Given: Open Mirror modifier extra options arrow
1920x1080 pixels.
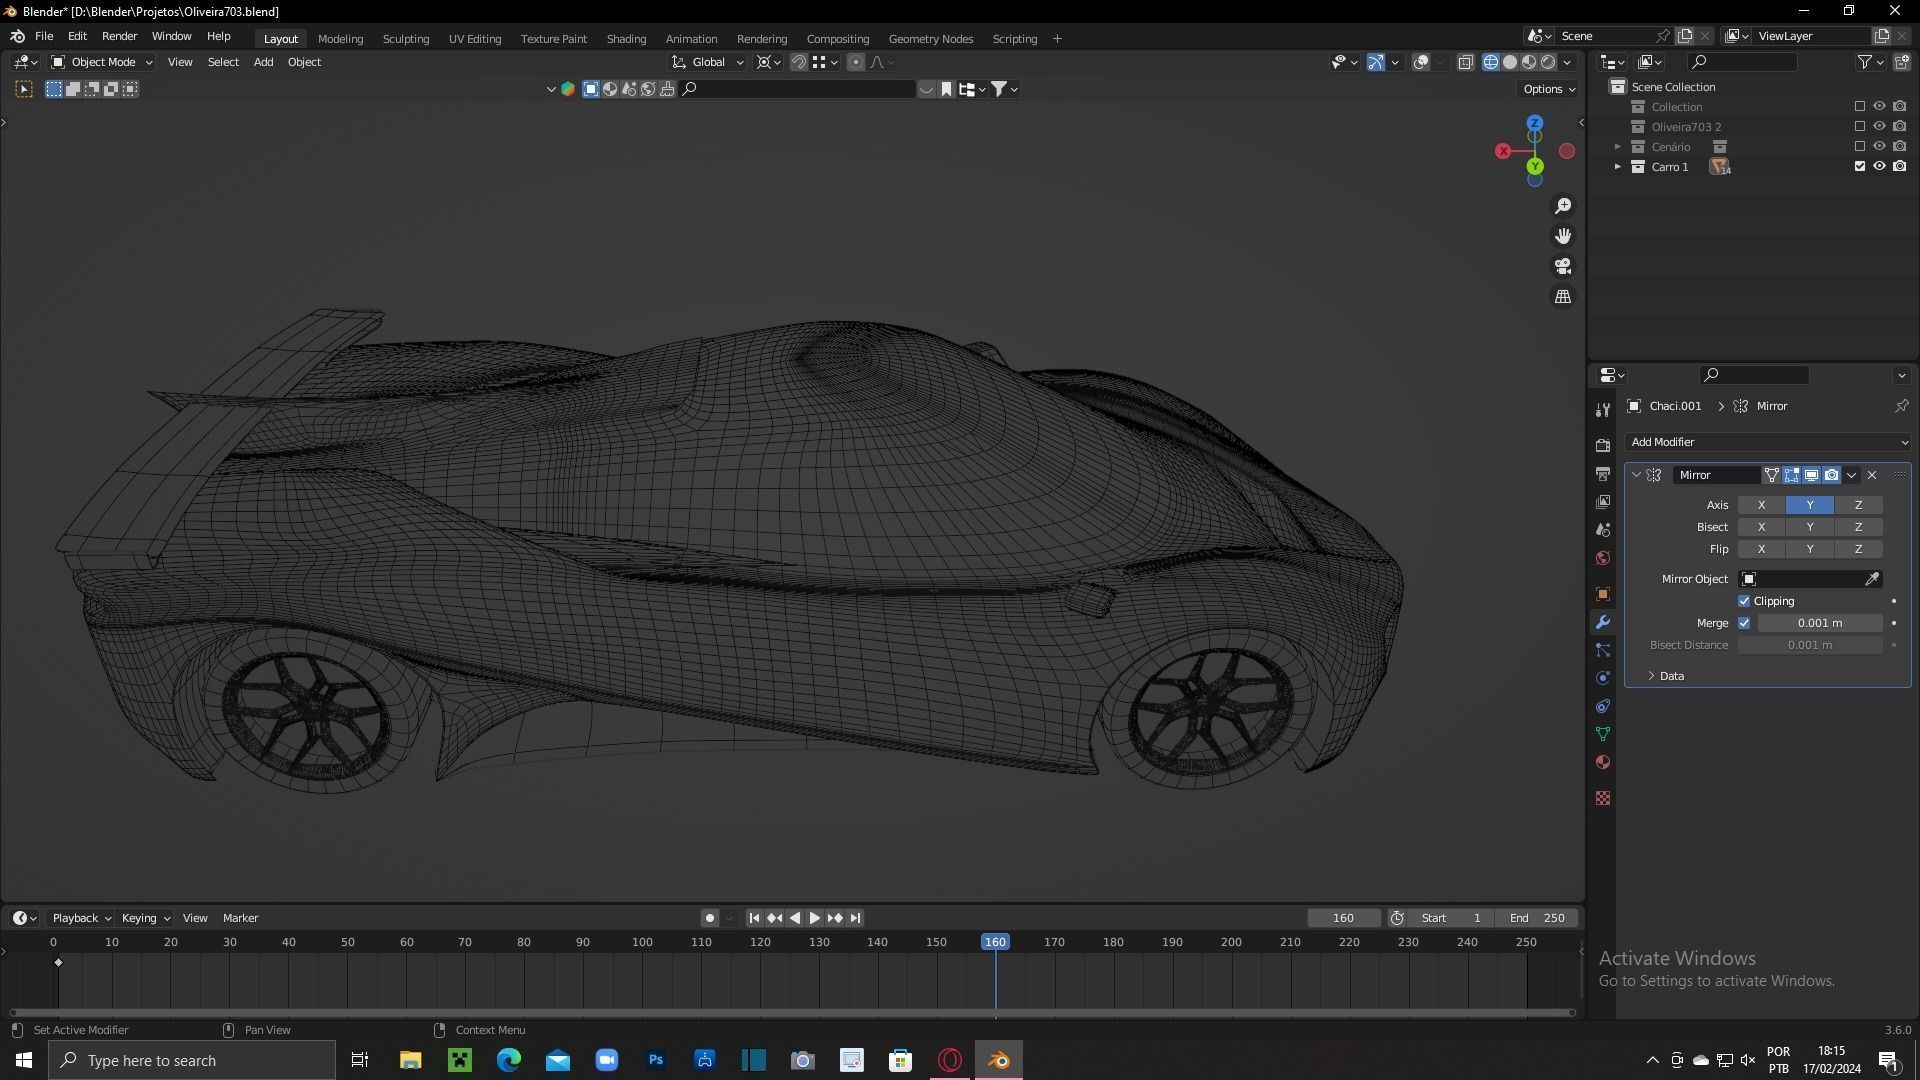Looking at the screenshot, I should coord(1852,475).
